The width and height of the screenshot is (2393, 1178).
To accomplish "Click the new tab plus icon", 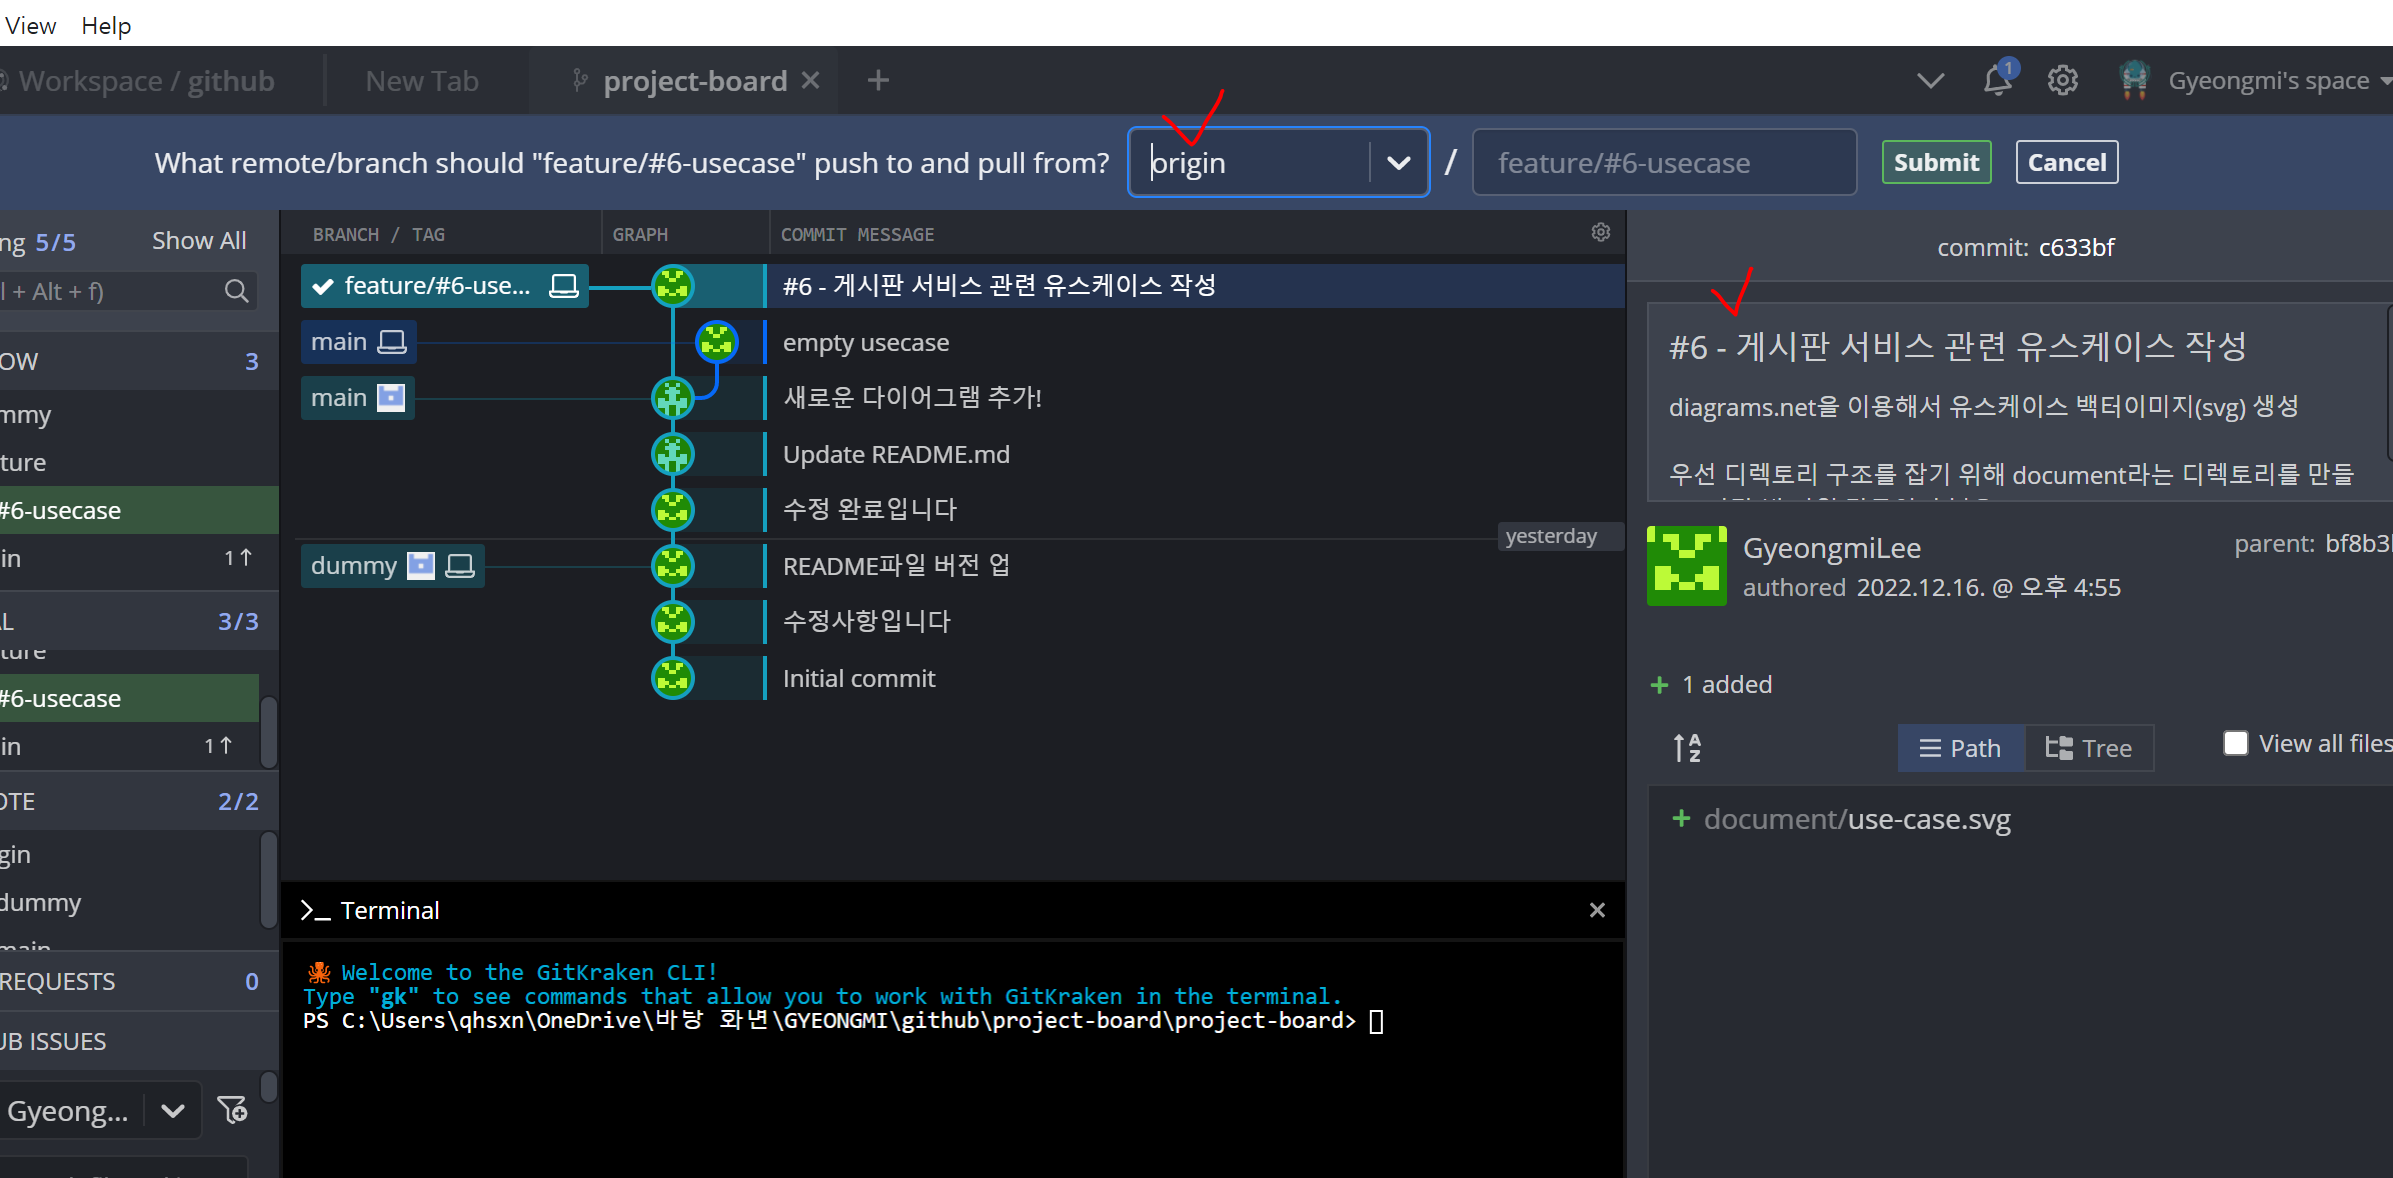I will click(x=878, y=80).
